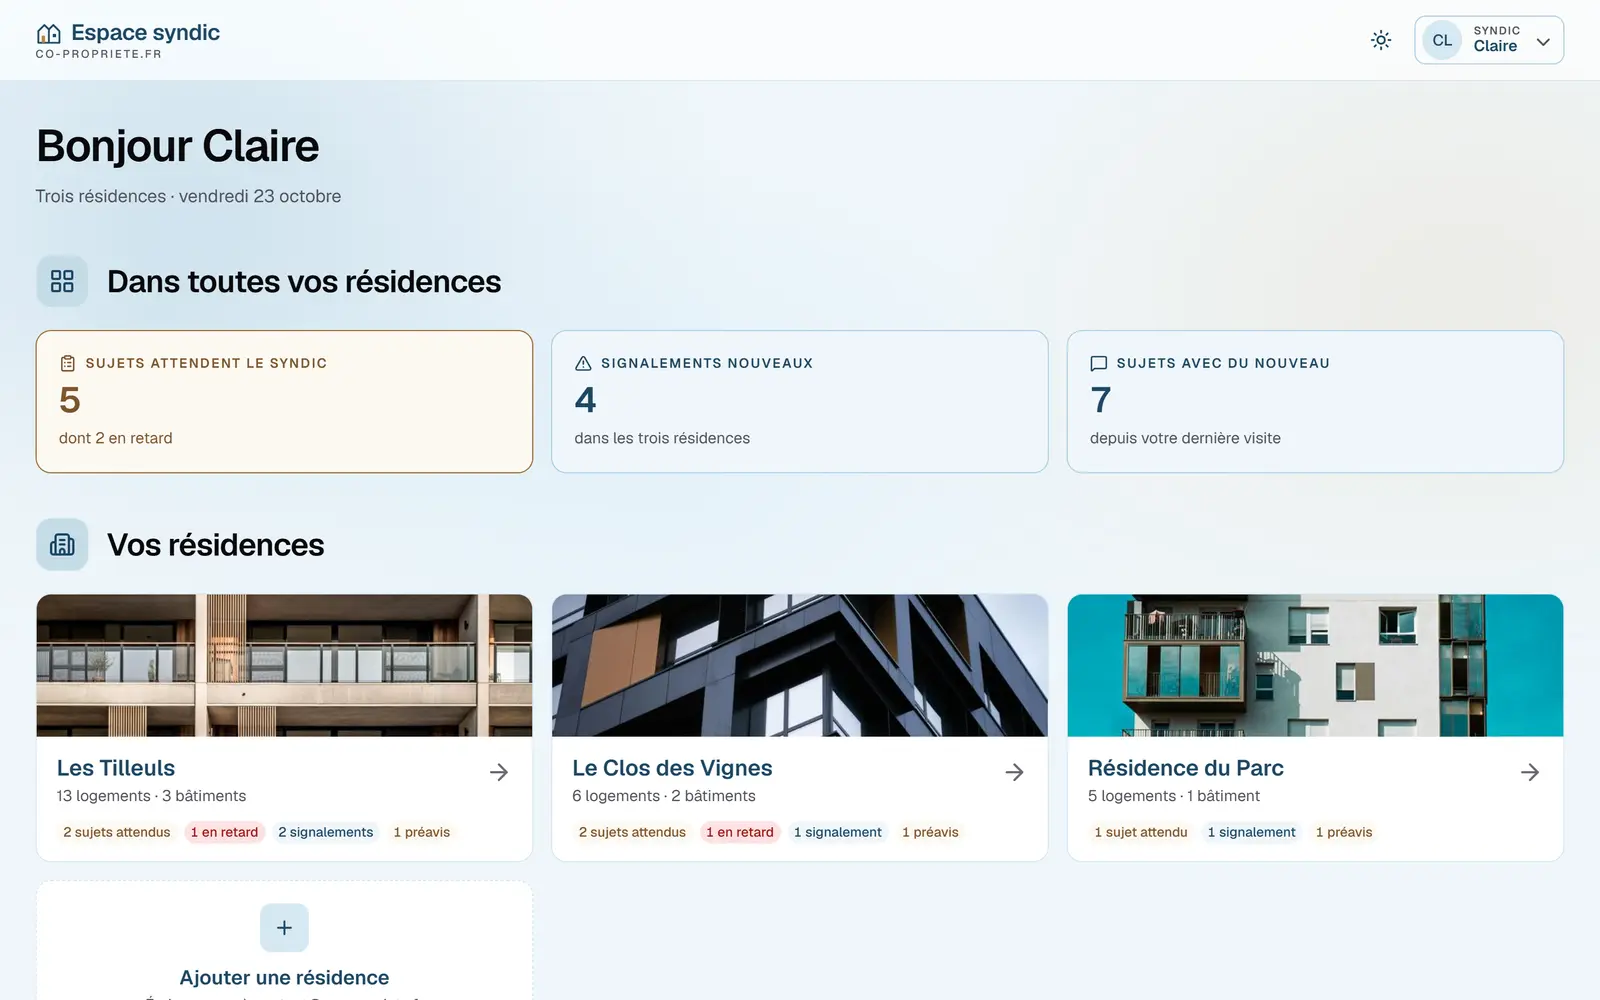Click the '1 signalement' tag in Résidence du Parc
The width and height of the screenshot is (1600, 1000).
[1252, 832]
